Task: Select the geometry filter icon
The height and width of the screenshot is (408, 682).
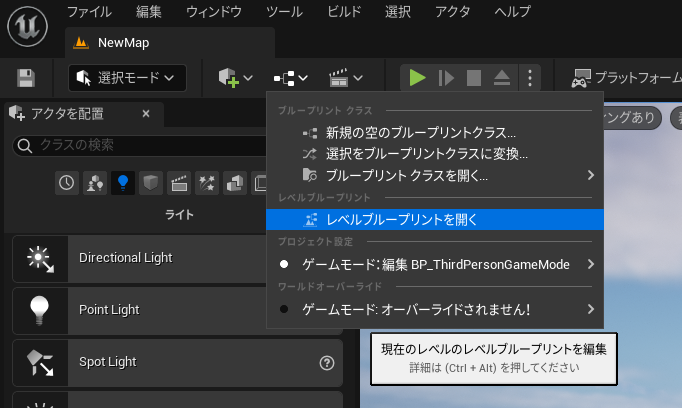Action: (235, 183)
